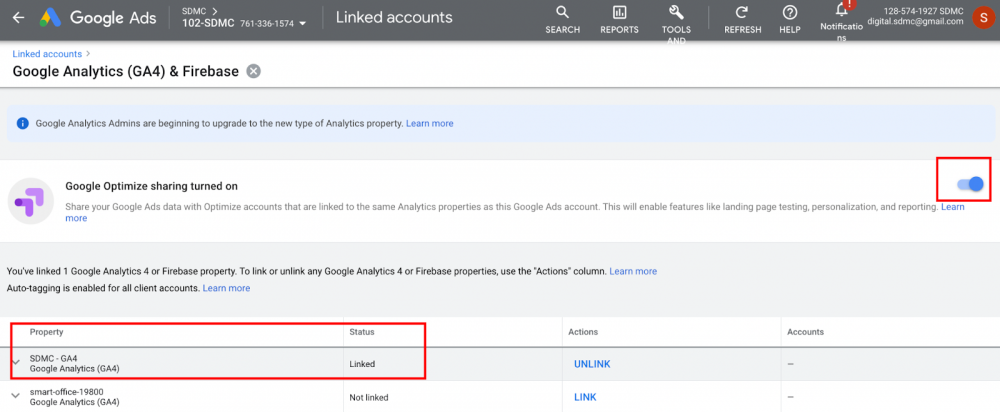Click the Google Optimize logo
This screenshot has height=412, width=1000.
pos(31,200)
